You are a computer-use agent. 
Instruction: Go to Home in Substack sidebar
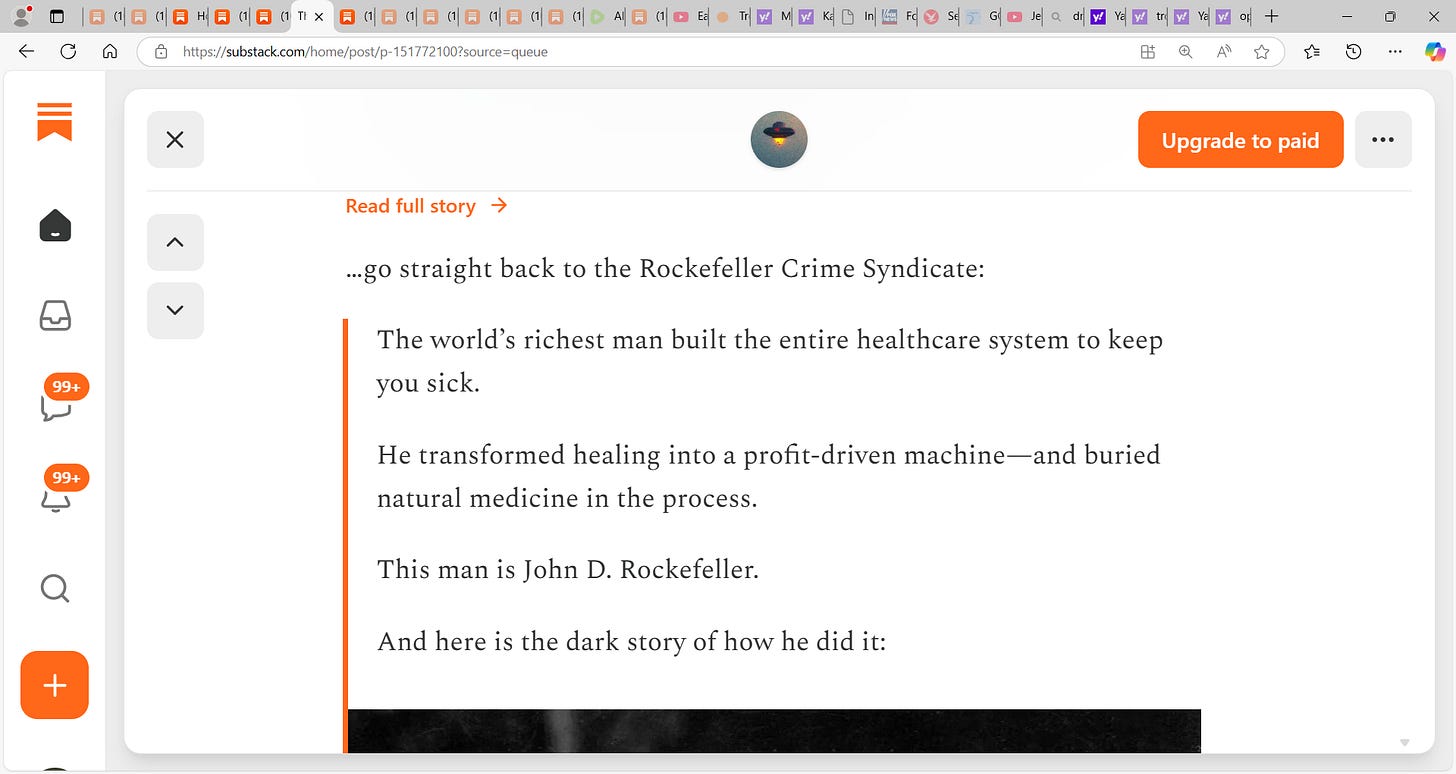[x=55, y=225]
